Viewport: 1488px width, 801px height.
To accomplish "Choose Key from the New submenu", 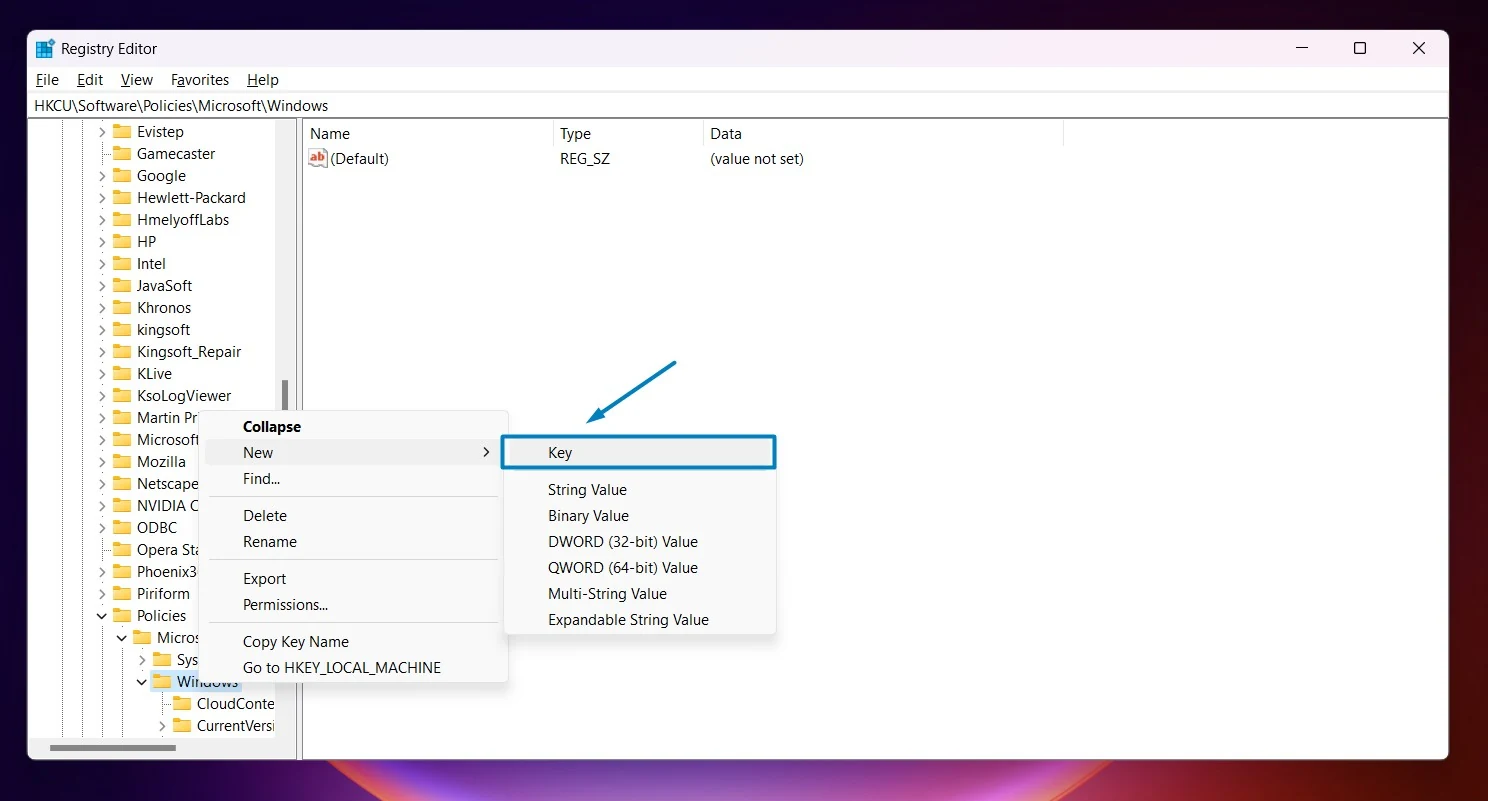I will pos(639,452).
